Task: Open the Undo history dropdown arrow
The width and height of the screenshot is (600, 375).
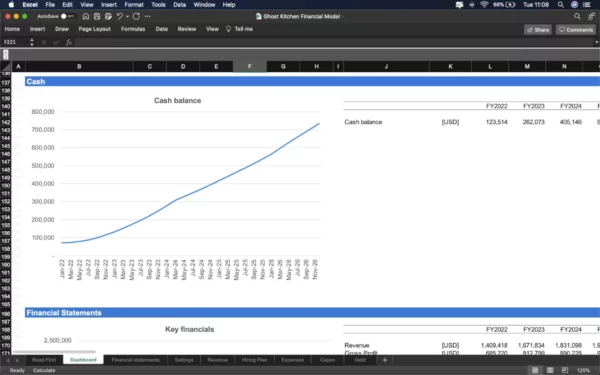Action: (127, 16)
